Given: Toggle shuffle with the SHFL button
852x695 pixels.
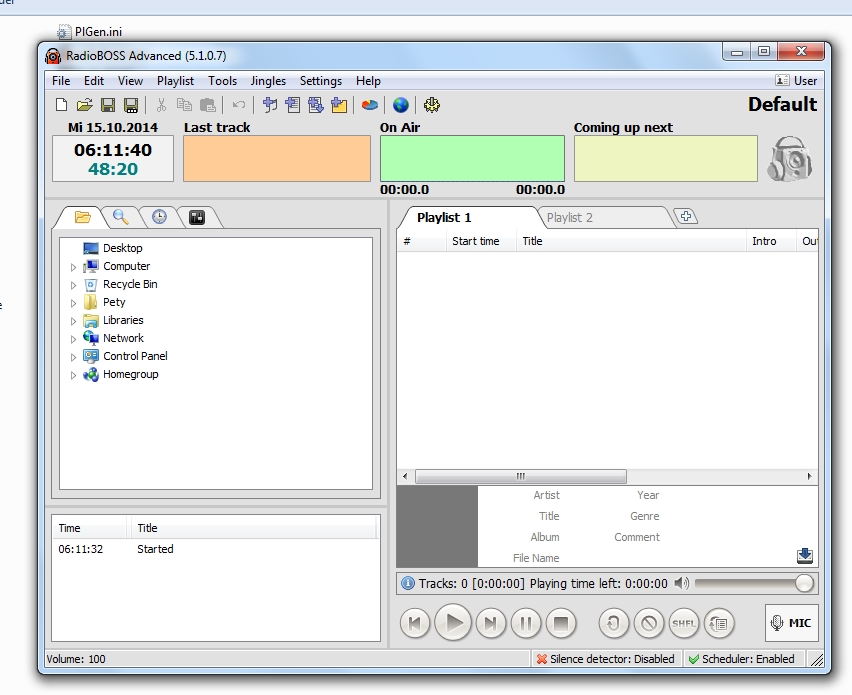Looking at the screenshot, I should coord(684,623).
